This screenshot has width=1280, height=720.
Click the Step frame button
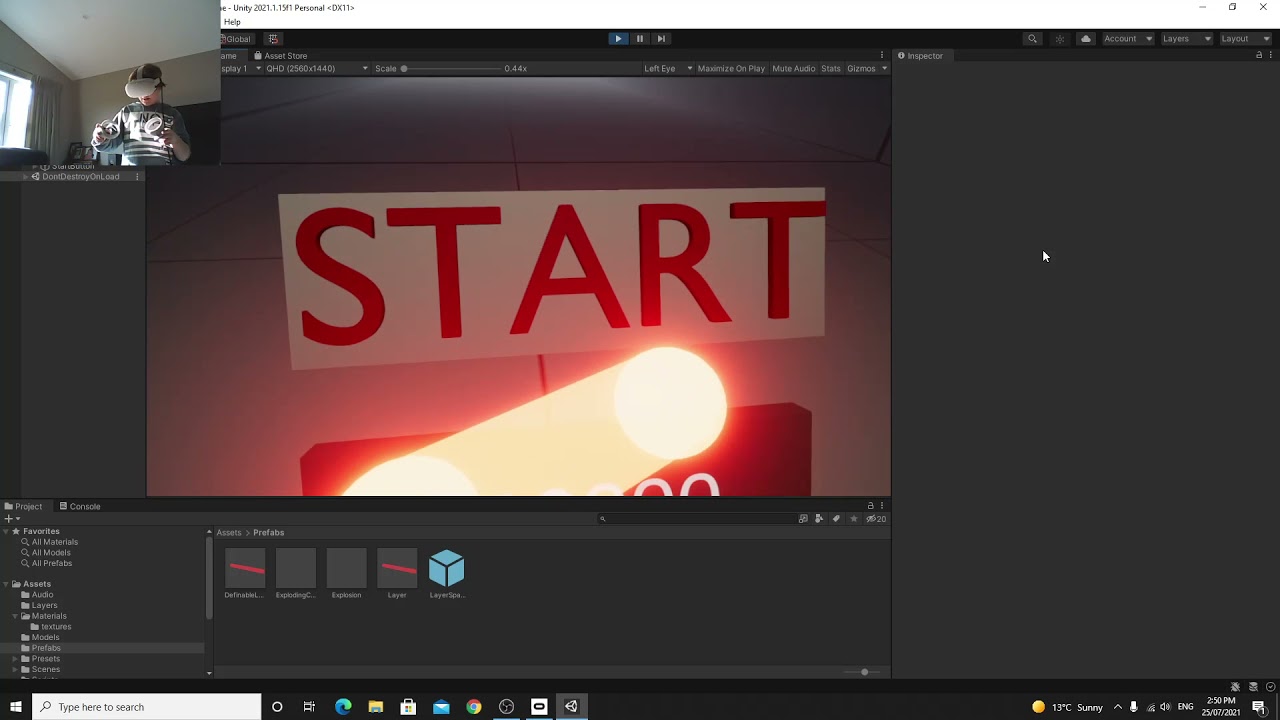[661, 39]
